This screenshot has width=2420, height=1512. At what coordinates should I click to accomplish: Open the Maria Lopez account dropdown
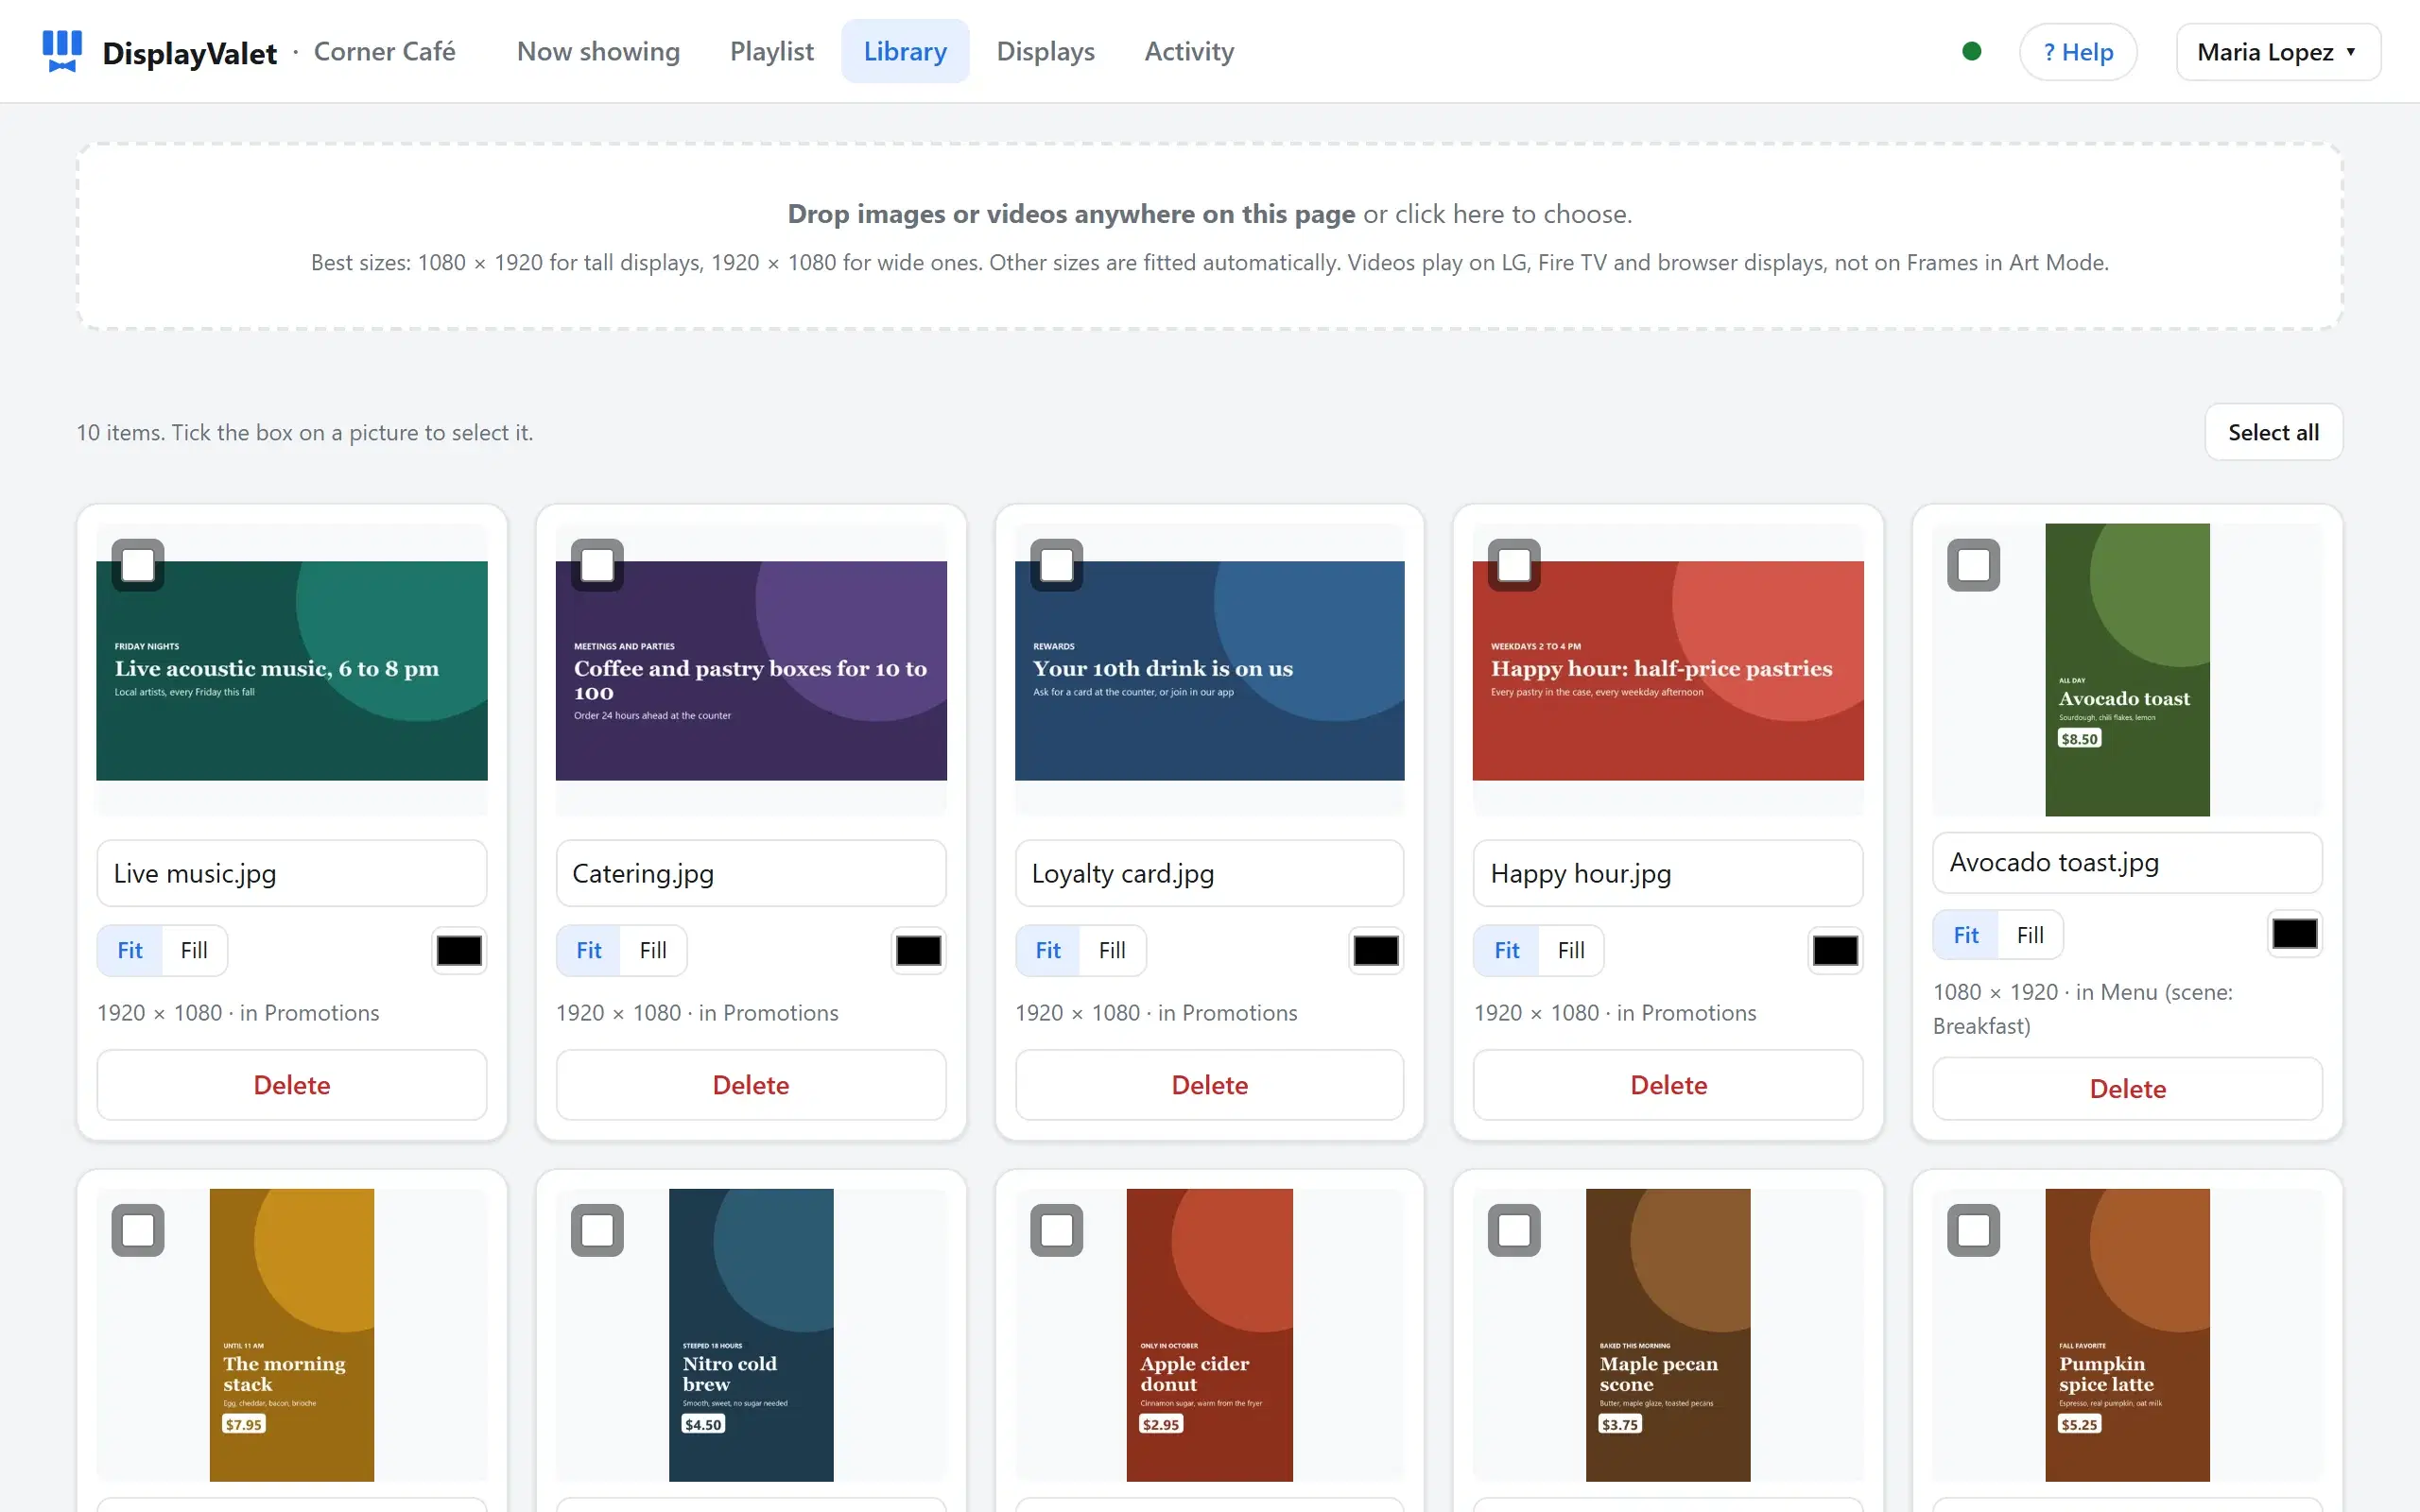pyautogui.click(x=2278, y=52)
